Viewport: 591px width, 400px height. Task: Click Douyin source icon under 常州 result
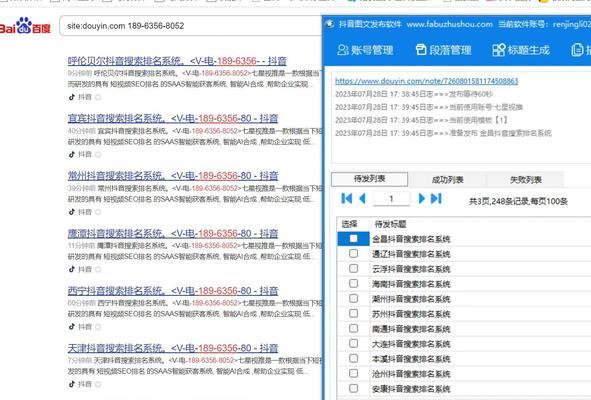coord(72,212)
